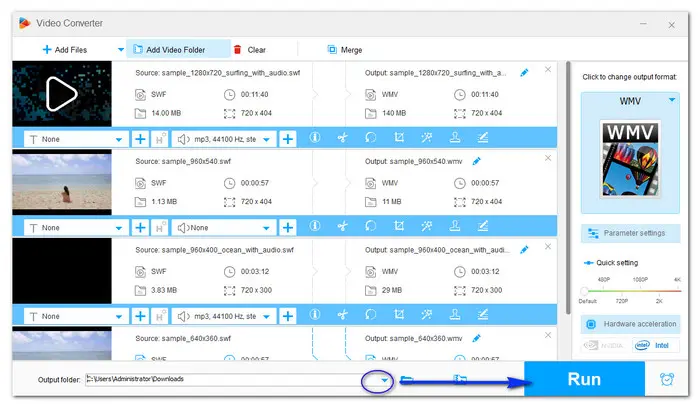Start conversion with Run button
The width and height of the screenshot is (700, 407).
tap(584, 379)
